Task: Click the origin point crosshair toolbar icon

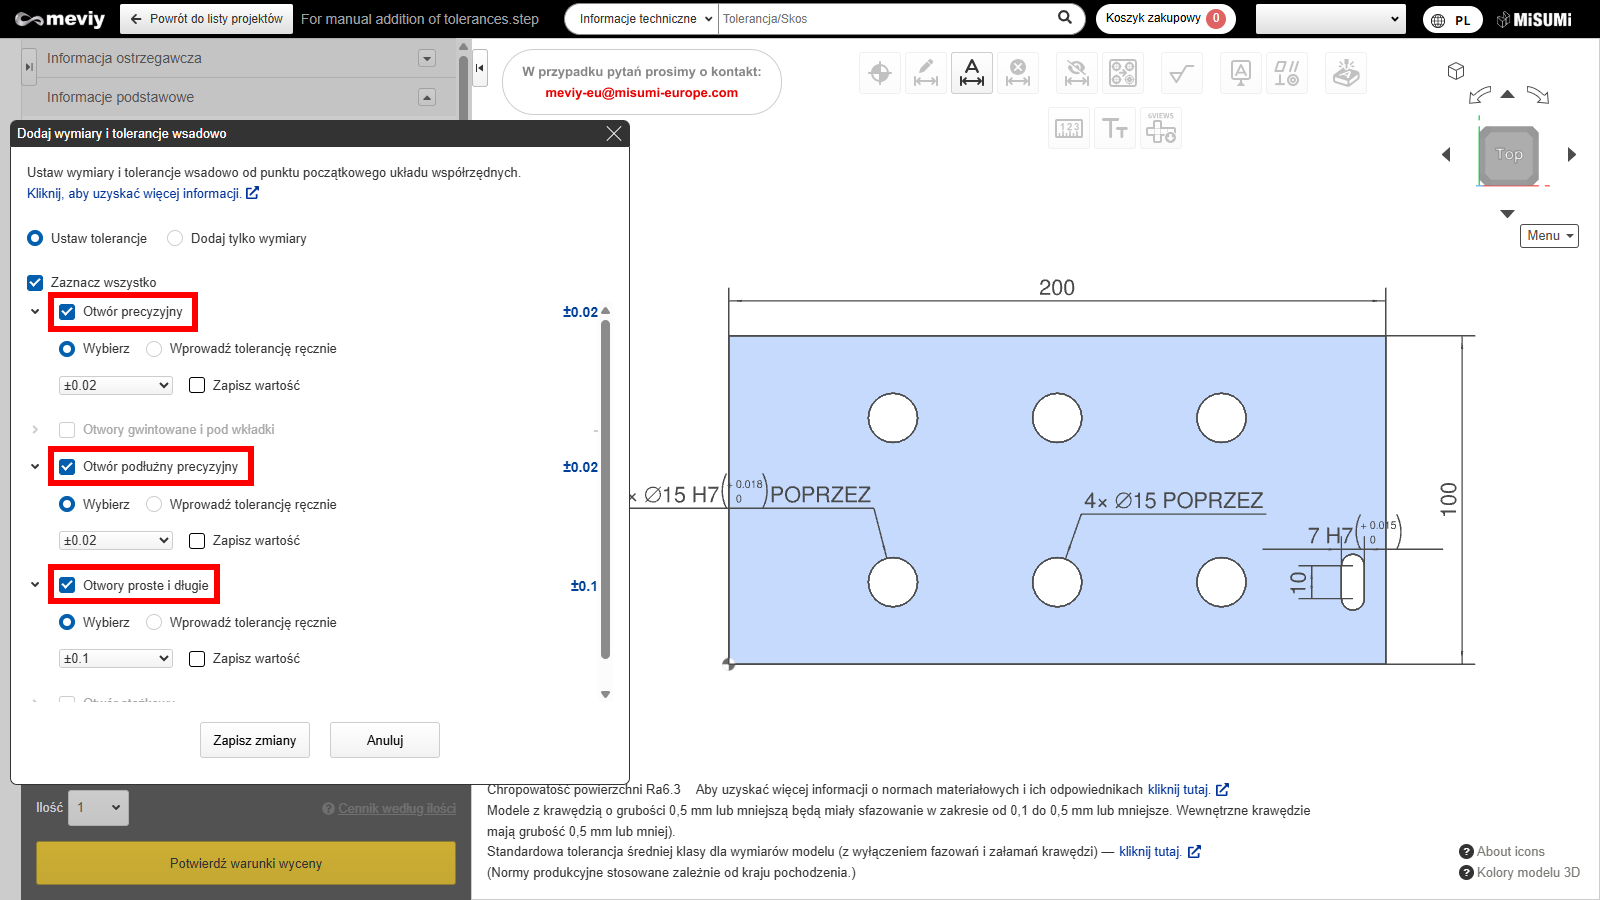Action: 880,73
